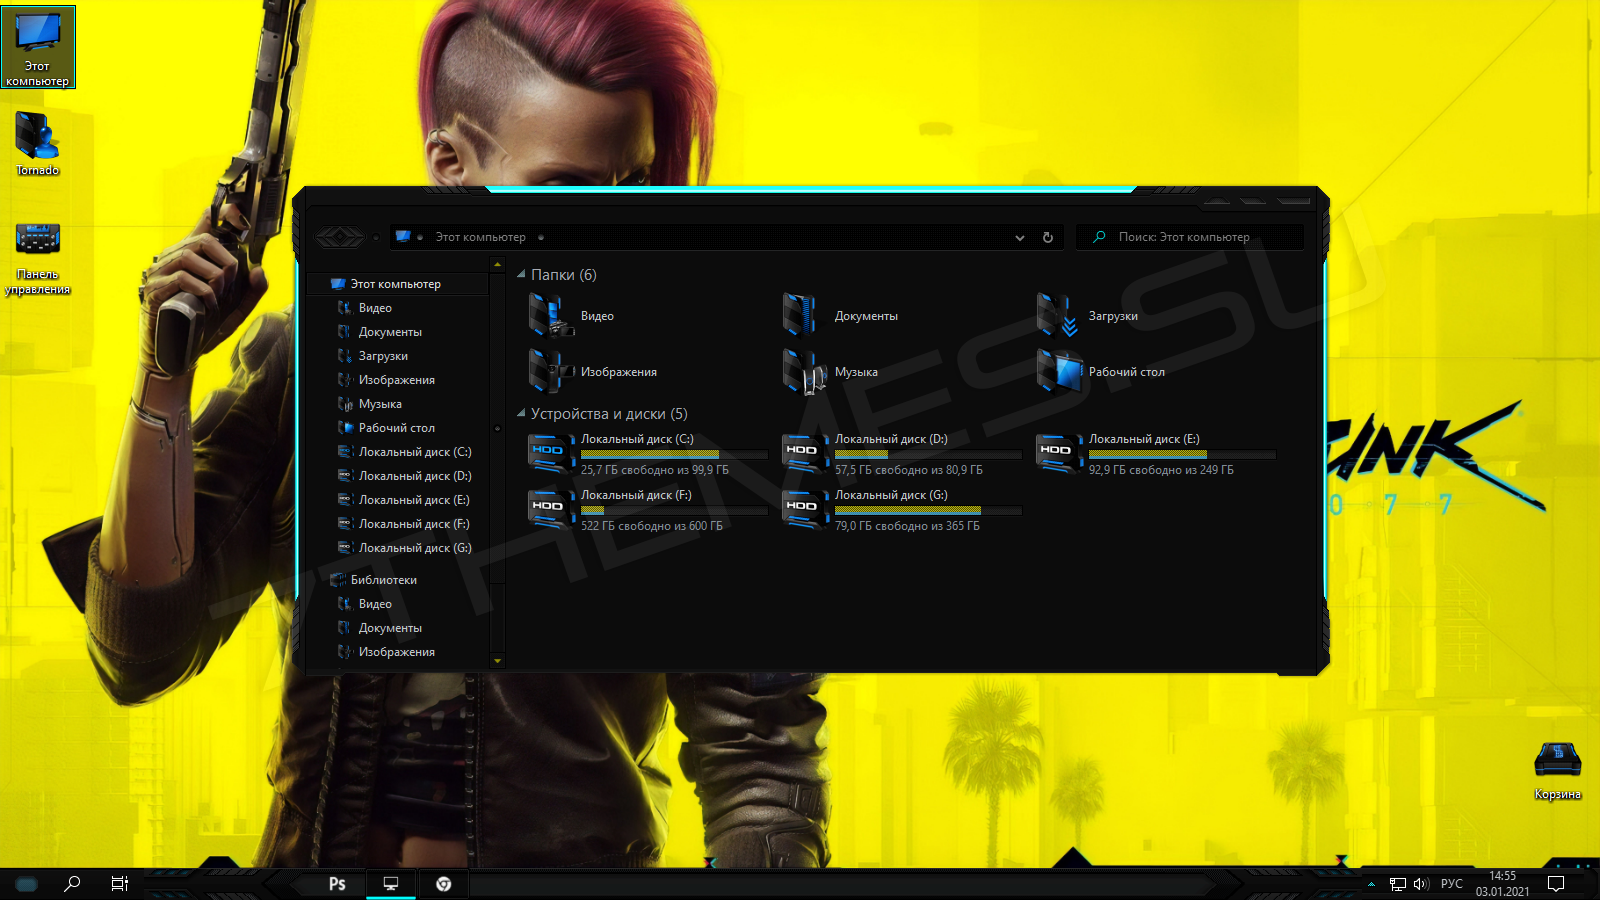The height and width of the screenshot is (900, 1600).
Task: Click "522 ГБ свободно из 600 ГБ" text
Action: [652, 526]
